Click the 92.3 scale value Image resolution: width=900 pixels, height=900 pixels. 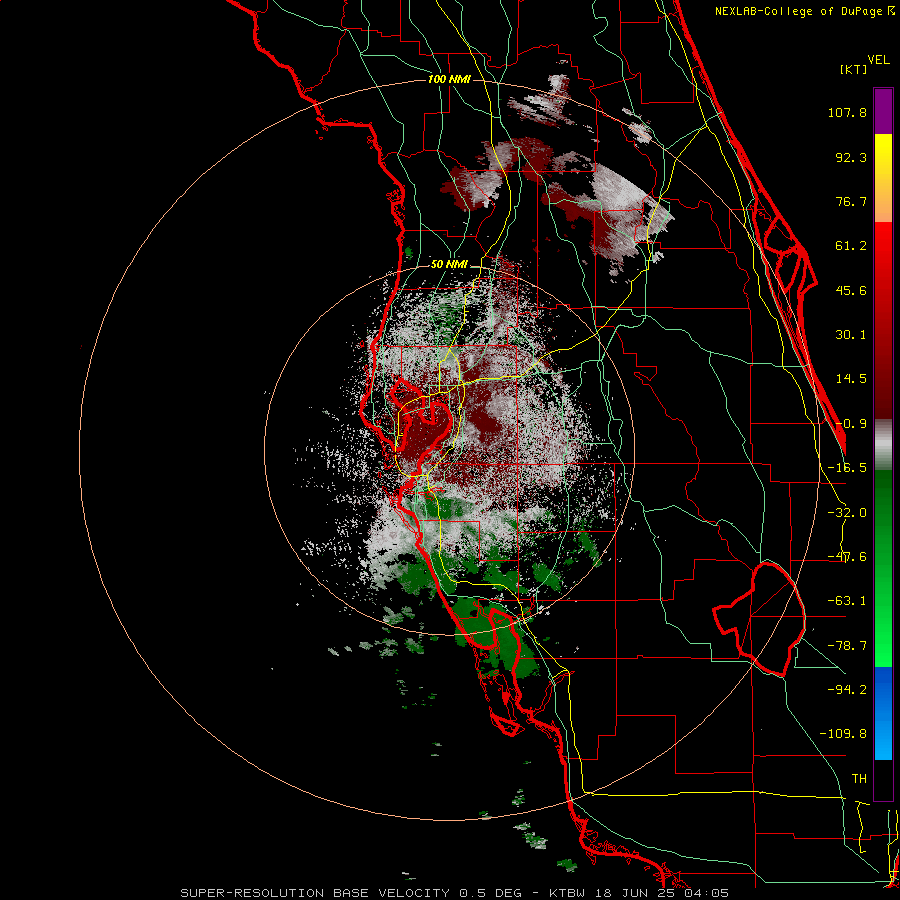851,157
